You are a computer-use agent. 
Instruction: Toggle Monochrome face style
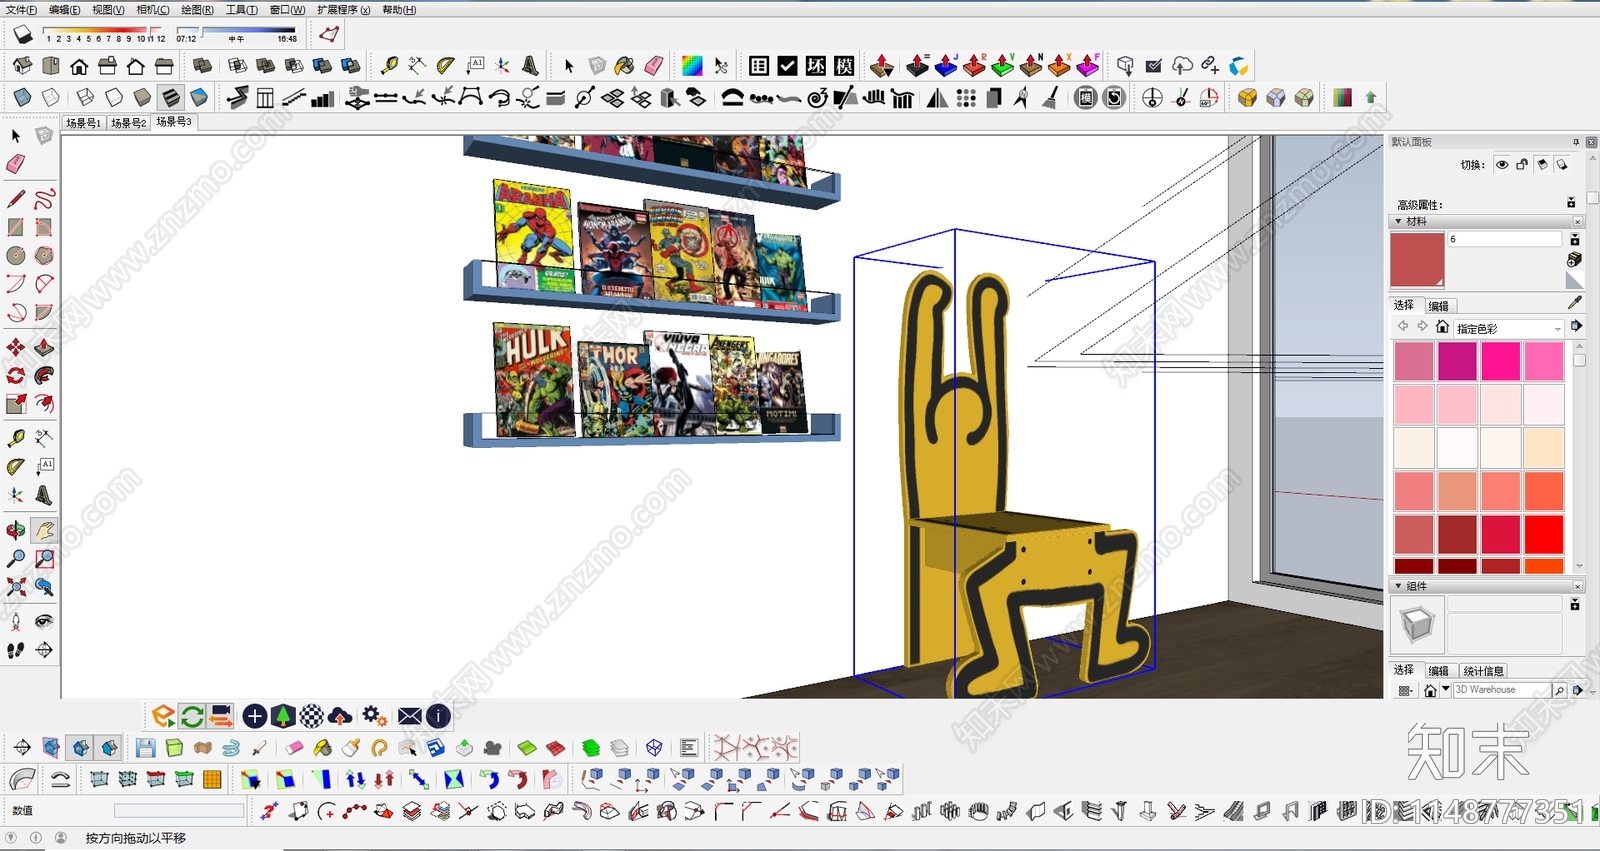[199, 98]
